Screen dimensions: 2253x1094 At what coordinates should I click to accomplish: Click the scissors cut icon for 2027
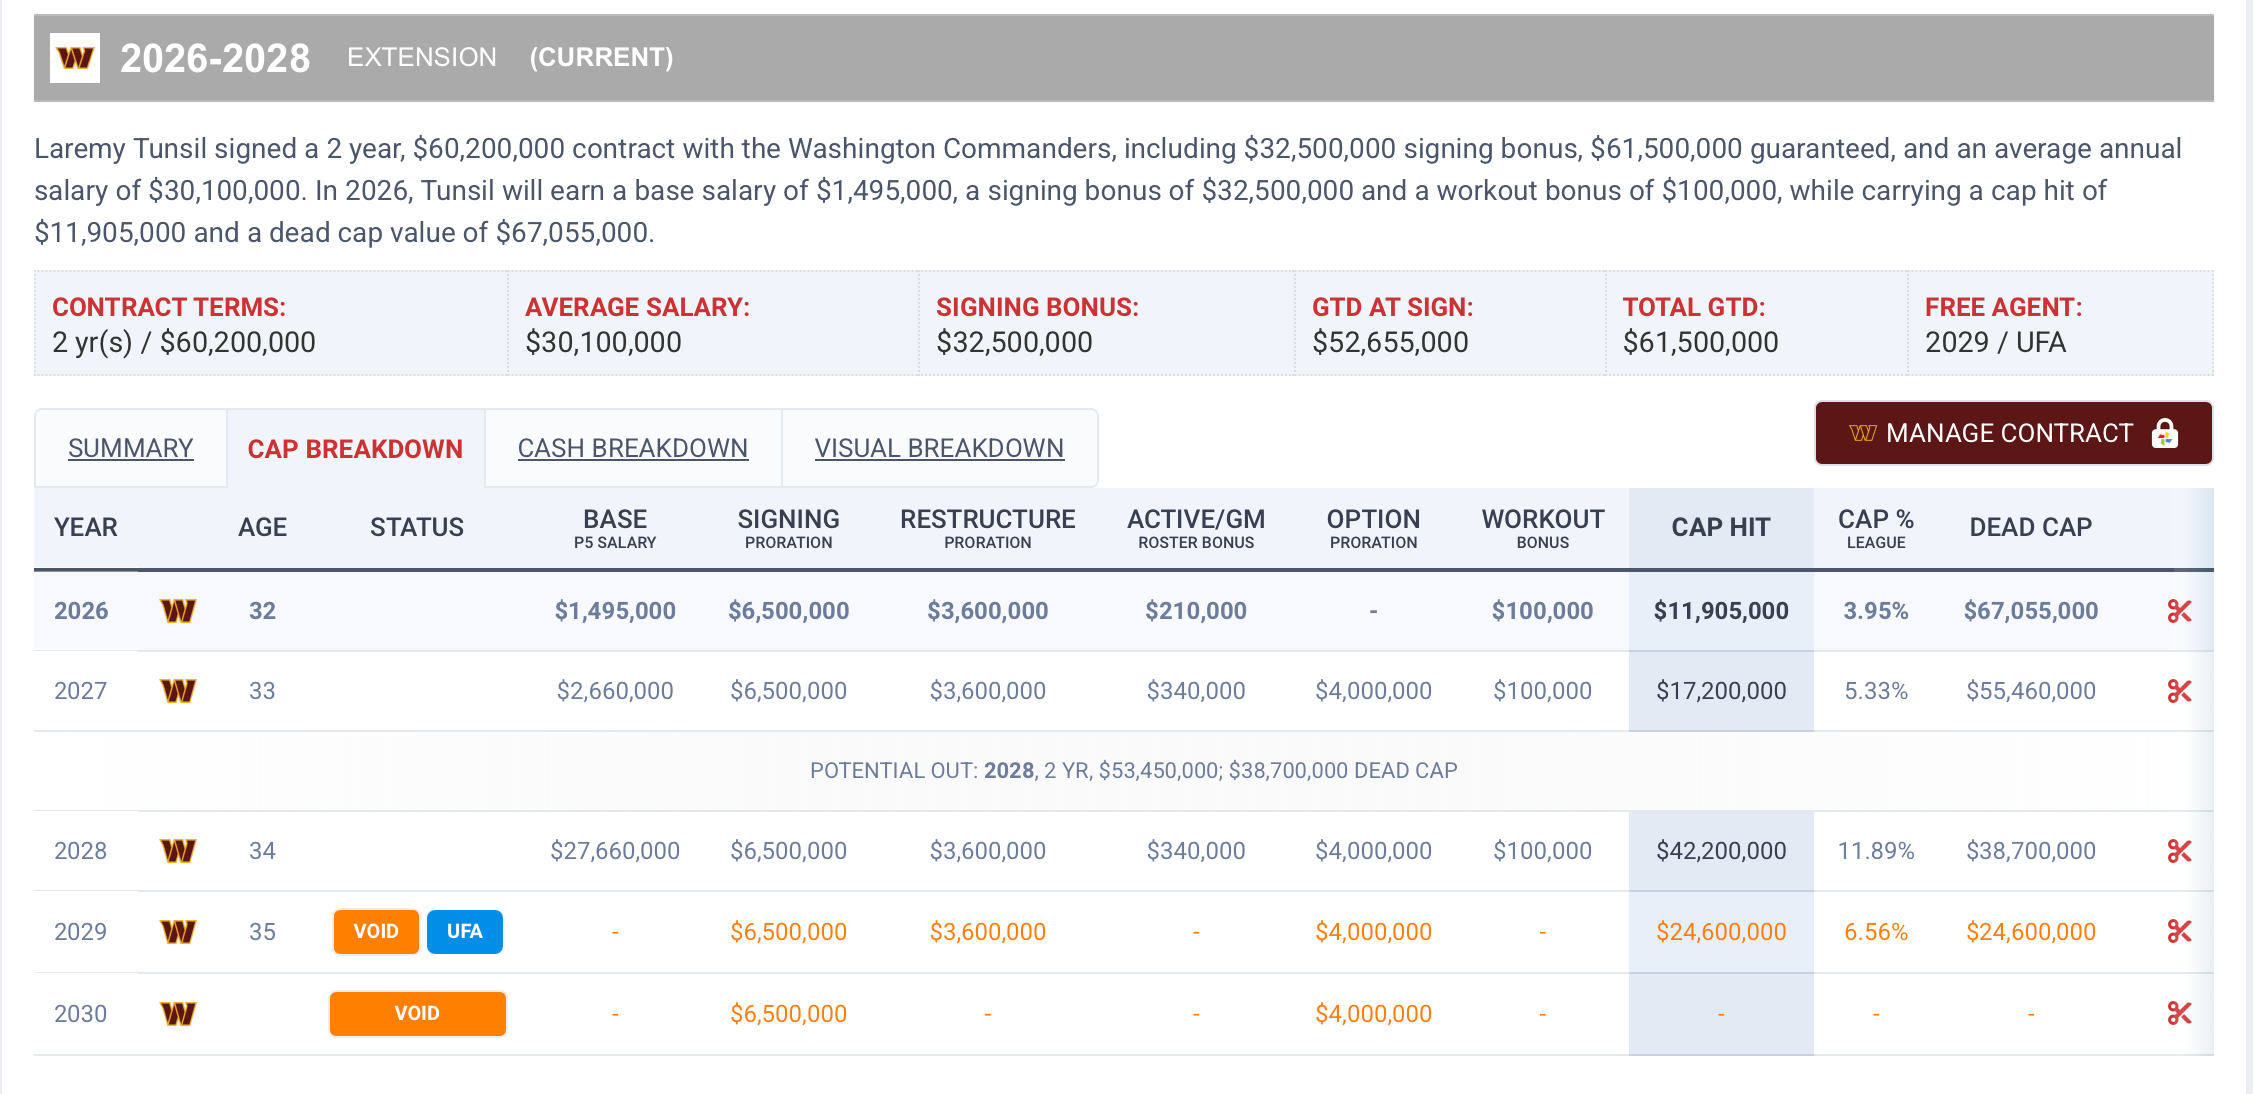click(2179, 691)
